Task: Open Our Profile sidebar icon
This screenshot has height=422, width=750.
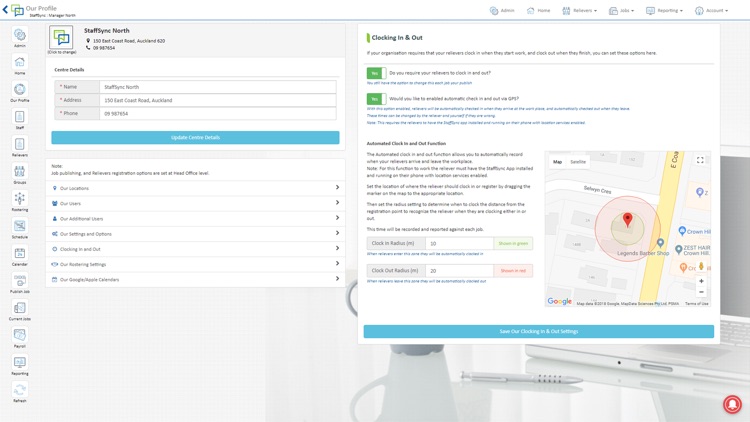Action: (20, 89)
